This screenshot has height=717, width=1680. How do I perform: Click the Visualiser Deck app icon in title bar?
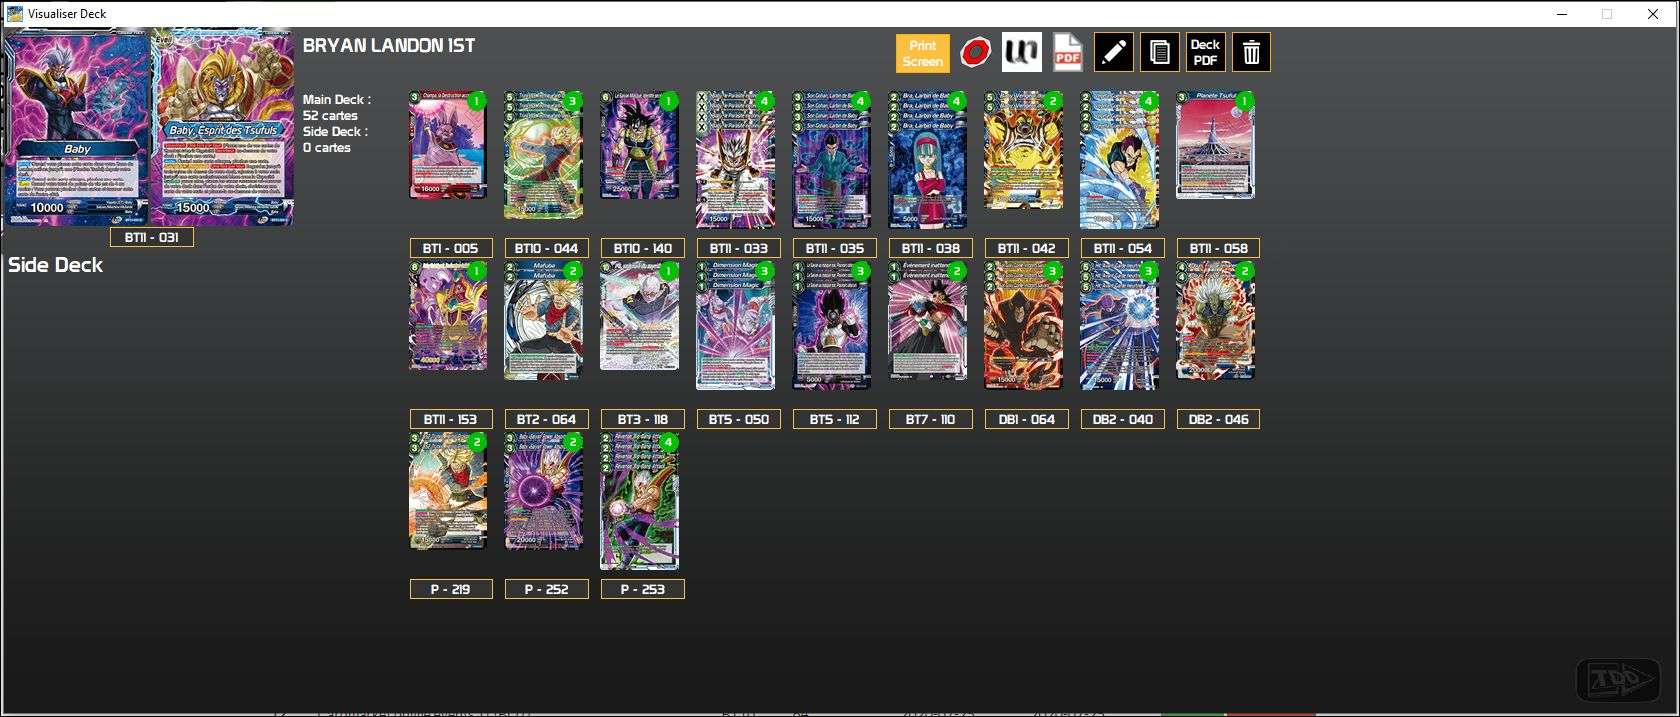tap(15, 13)
